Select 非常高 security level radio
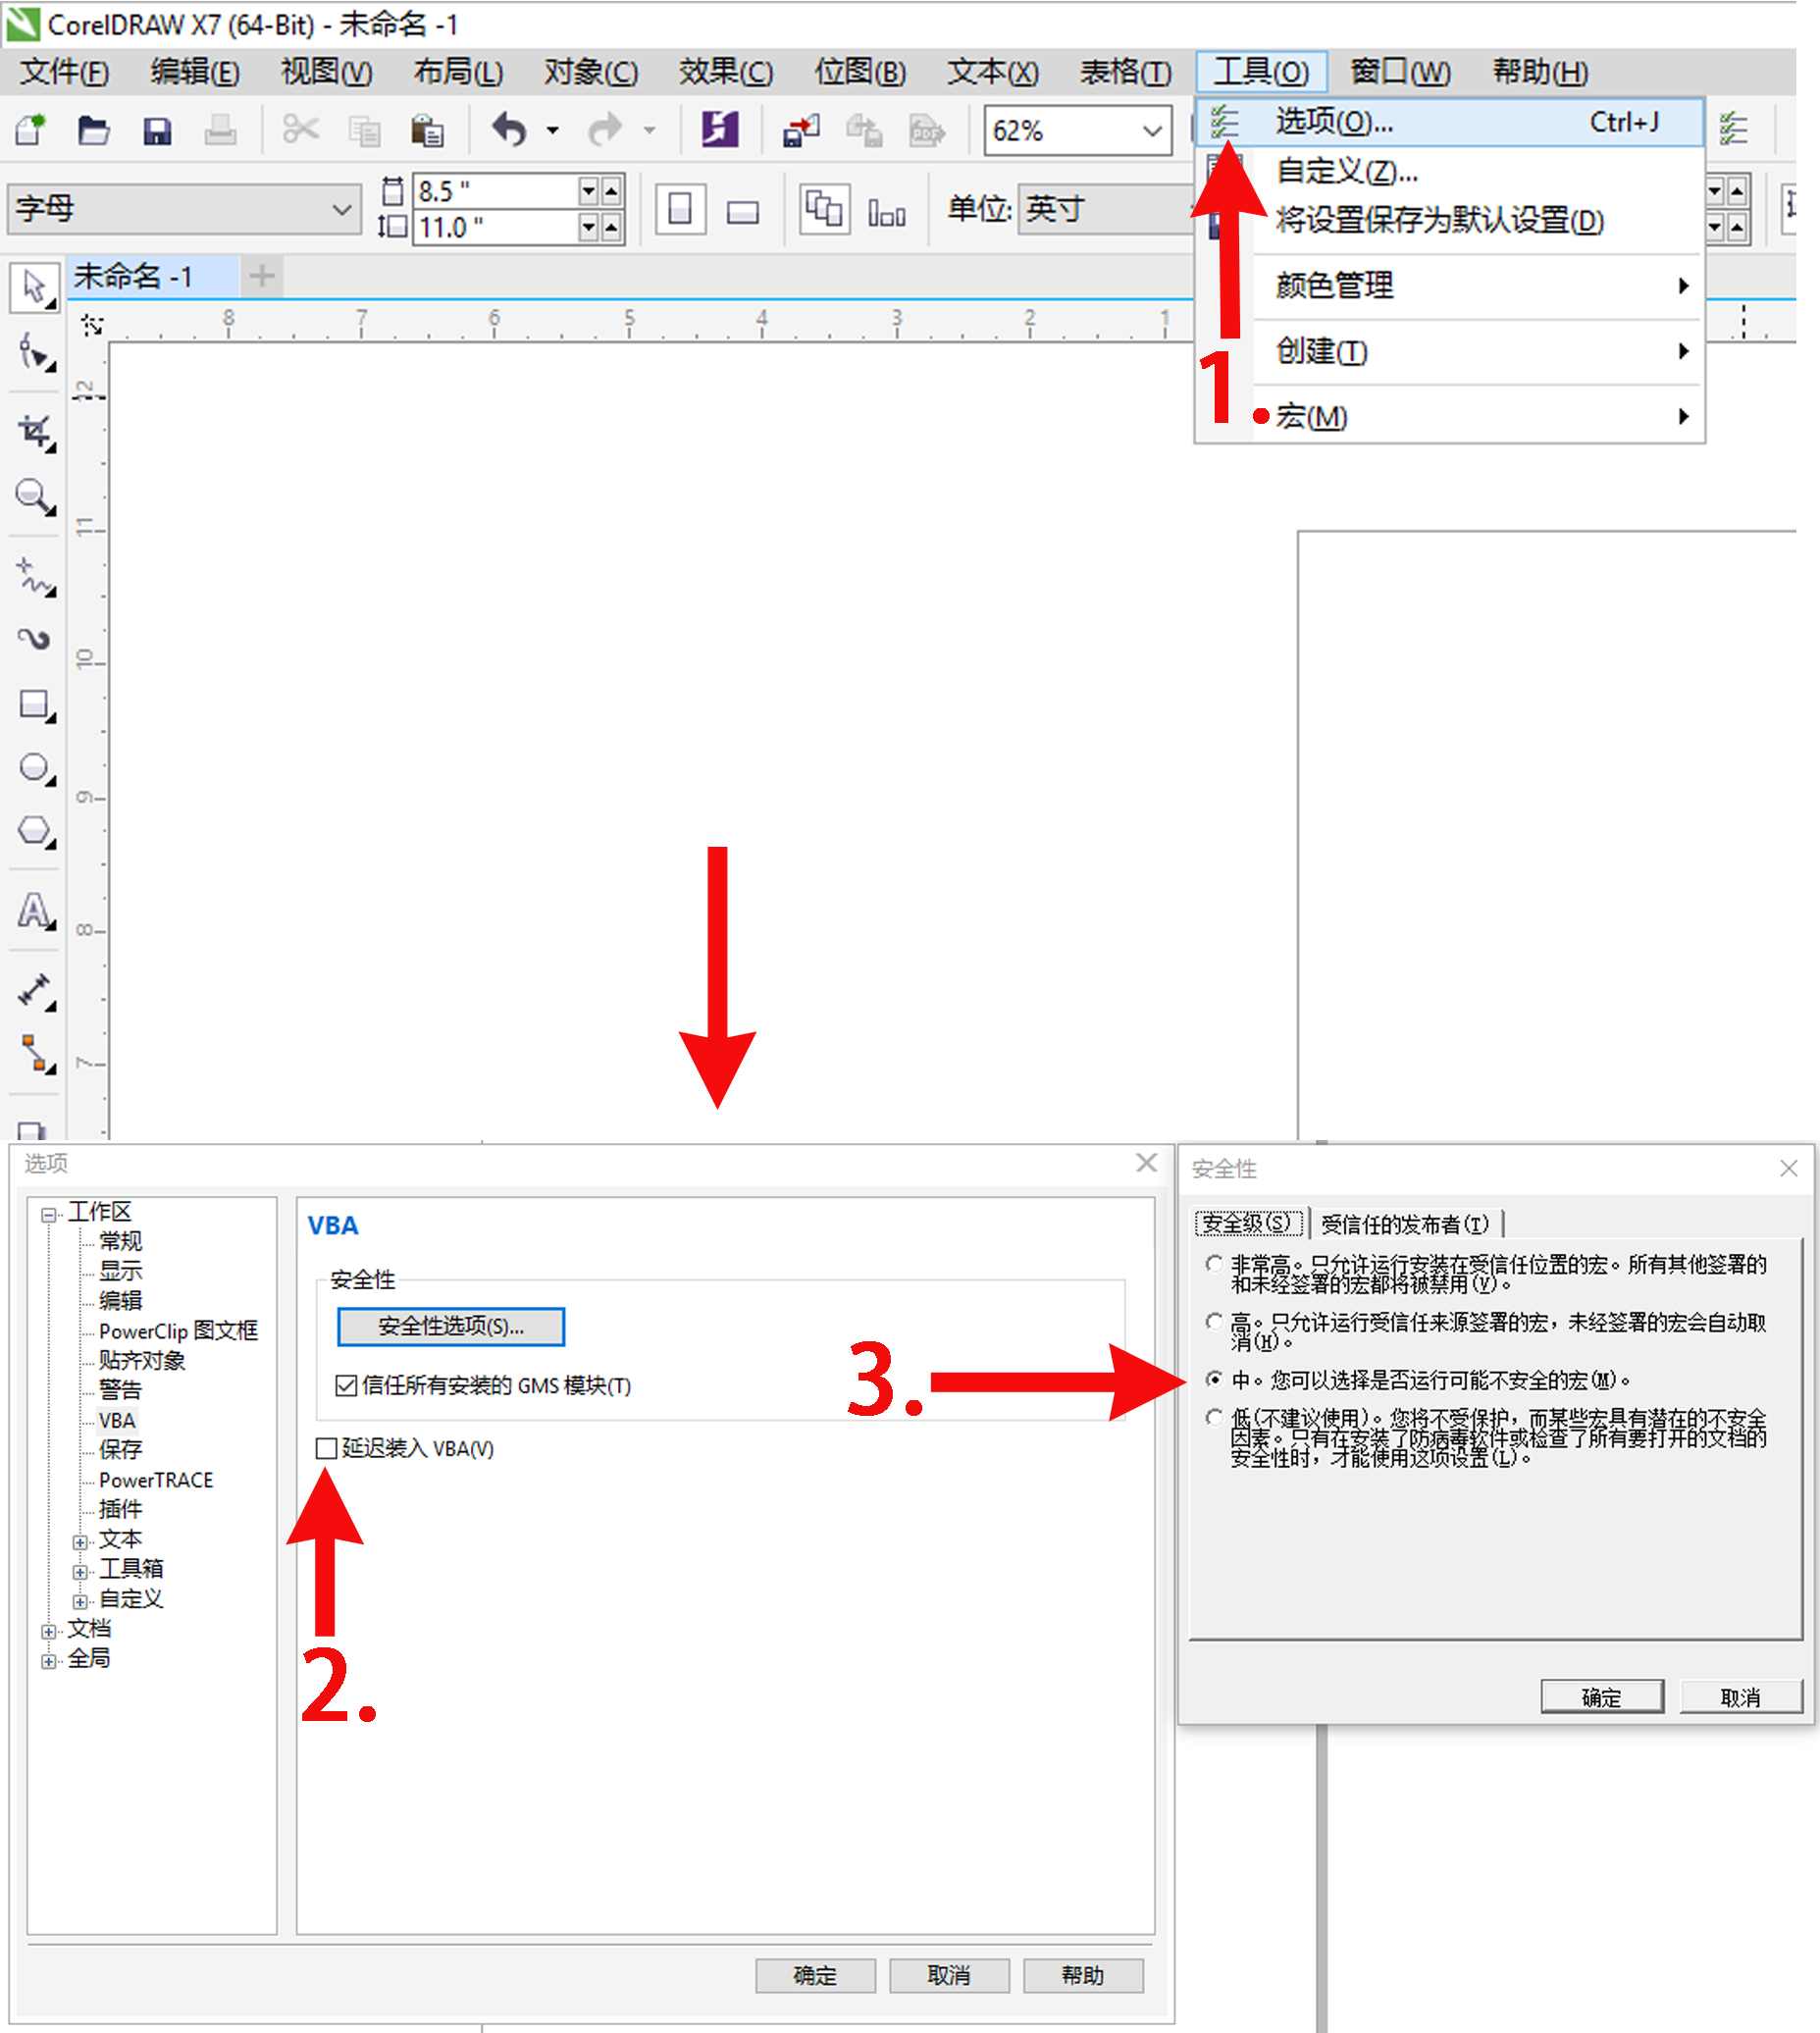The width and height of the screenshot is (1820, 2033). tap(1214, 1263)
